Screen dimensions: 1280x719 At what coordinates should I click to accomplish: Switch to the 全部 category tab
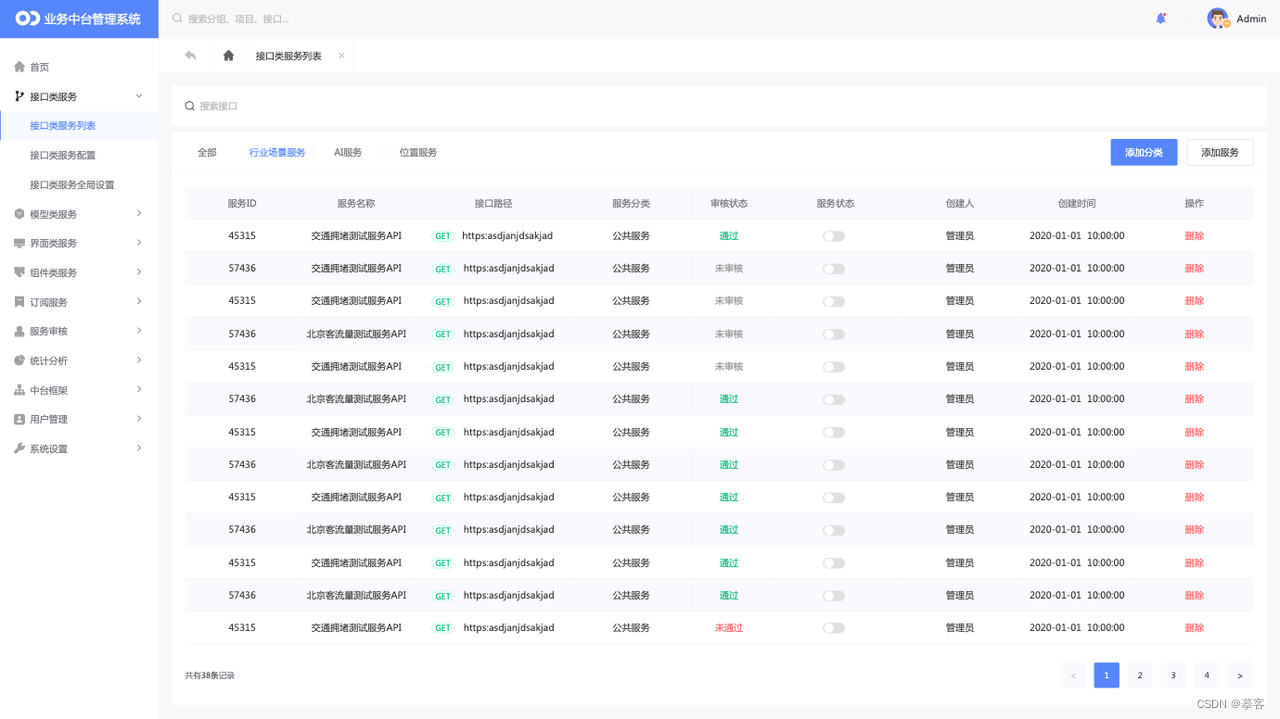tap(207, 153)
